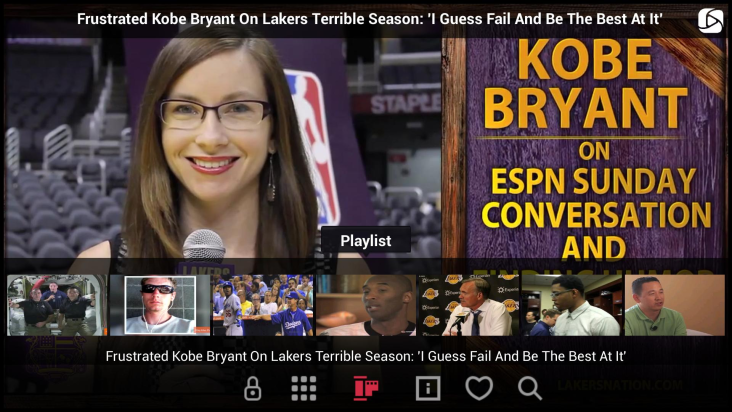
Task: Toggle the red playlist icon
Action: (x=366, y=388)
